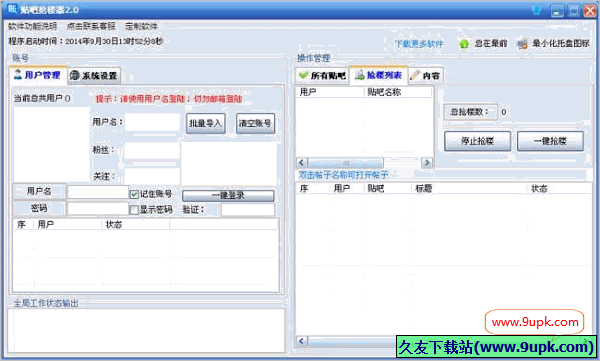Click the 一键登录 button
This screenshot has height=361, width=600.
coord(228,196)
